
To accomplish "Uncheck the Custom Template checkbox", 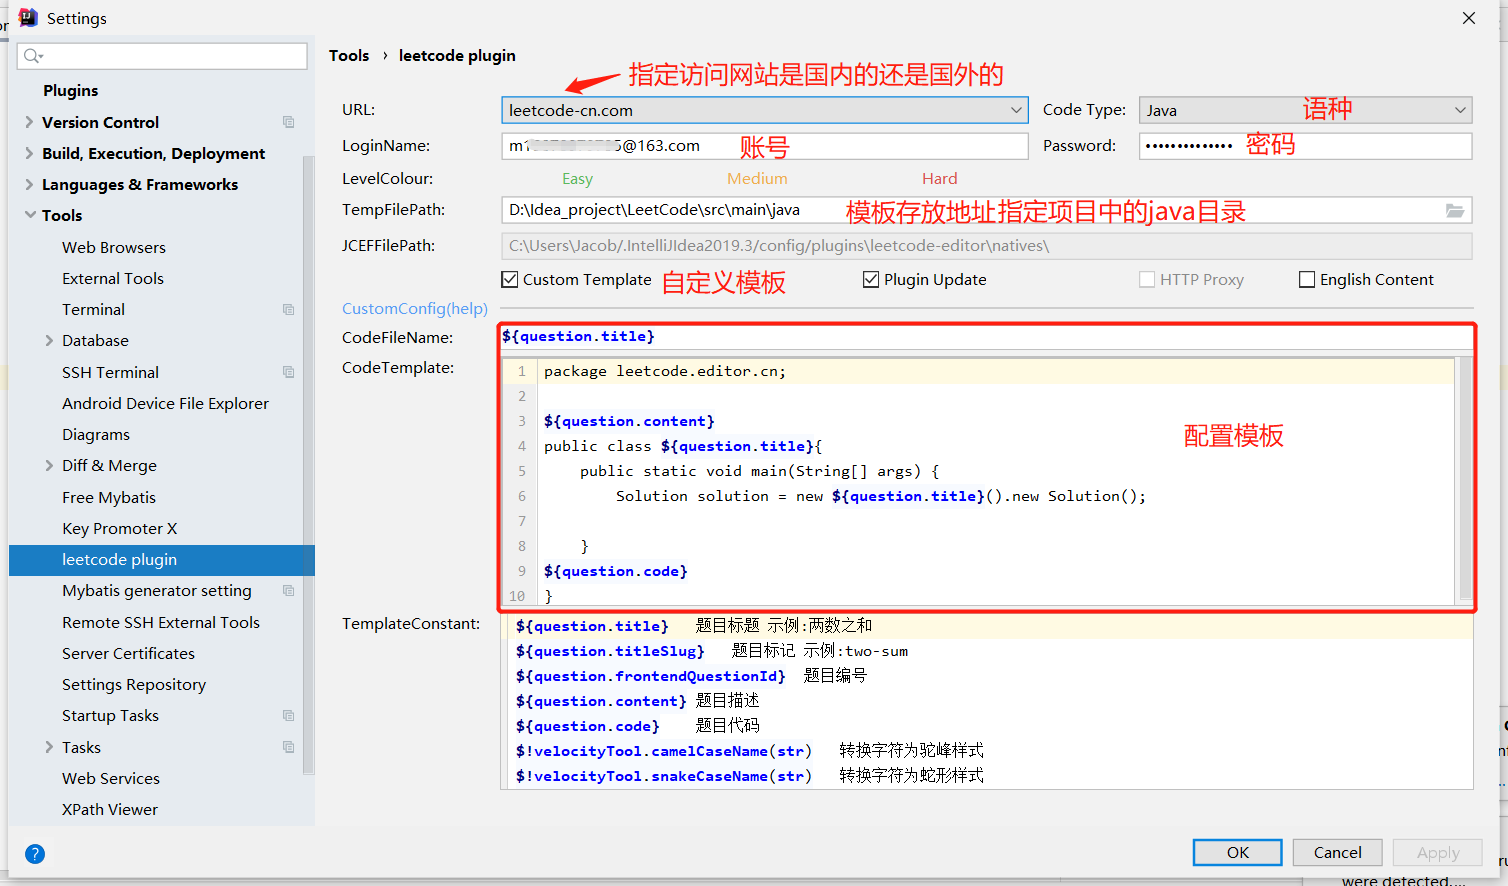I will pyautogui.click(x=510, y=279).
